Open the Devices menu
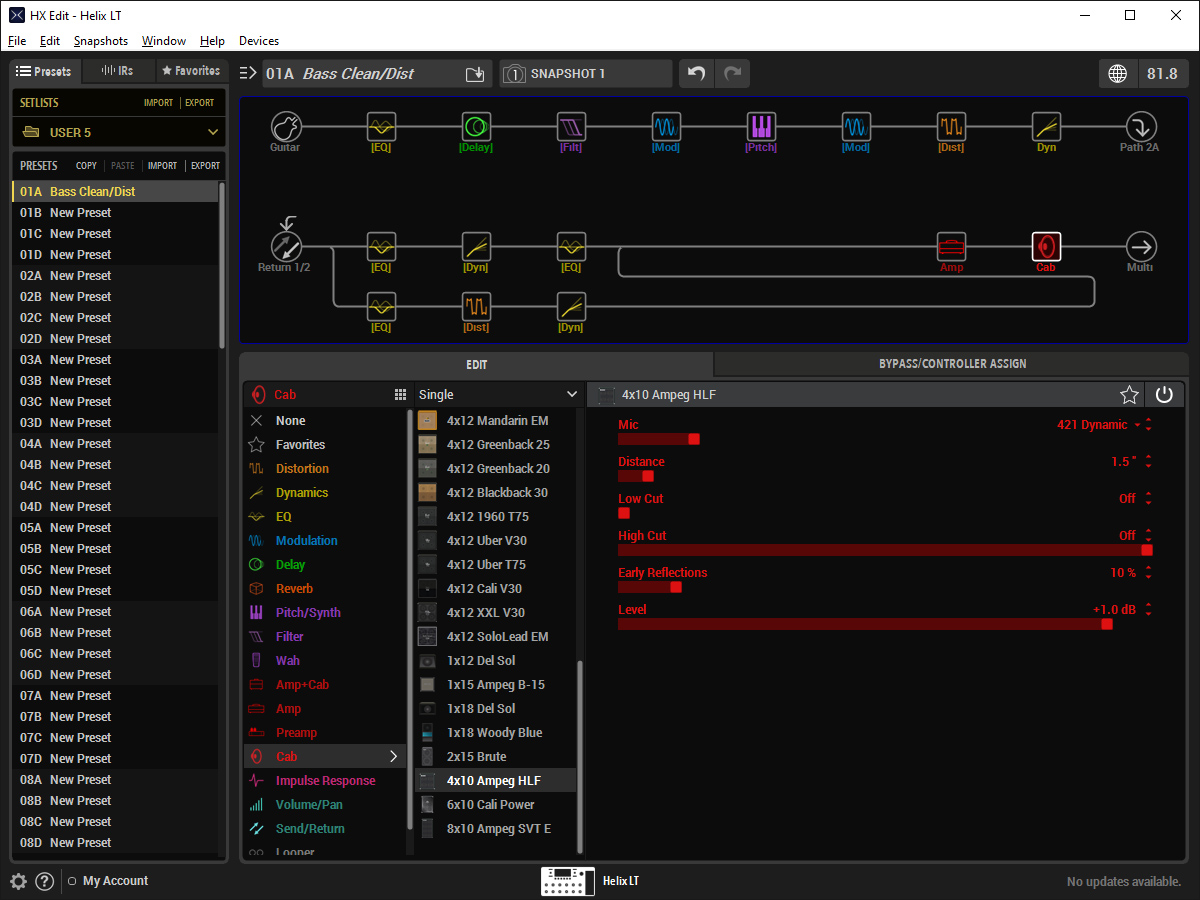Screen dimensions: 1200x900 tap(259, 41)
